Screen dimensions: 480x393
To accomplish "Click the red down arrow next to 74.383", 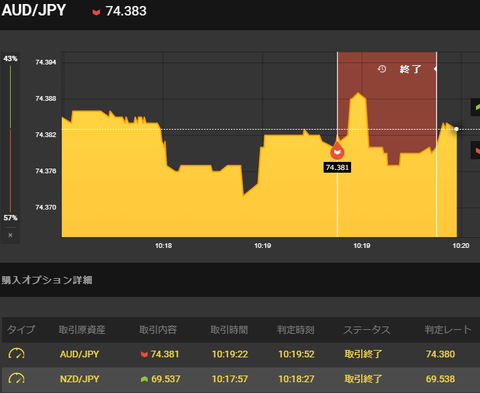I will 96,13.
